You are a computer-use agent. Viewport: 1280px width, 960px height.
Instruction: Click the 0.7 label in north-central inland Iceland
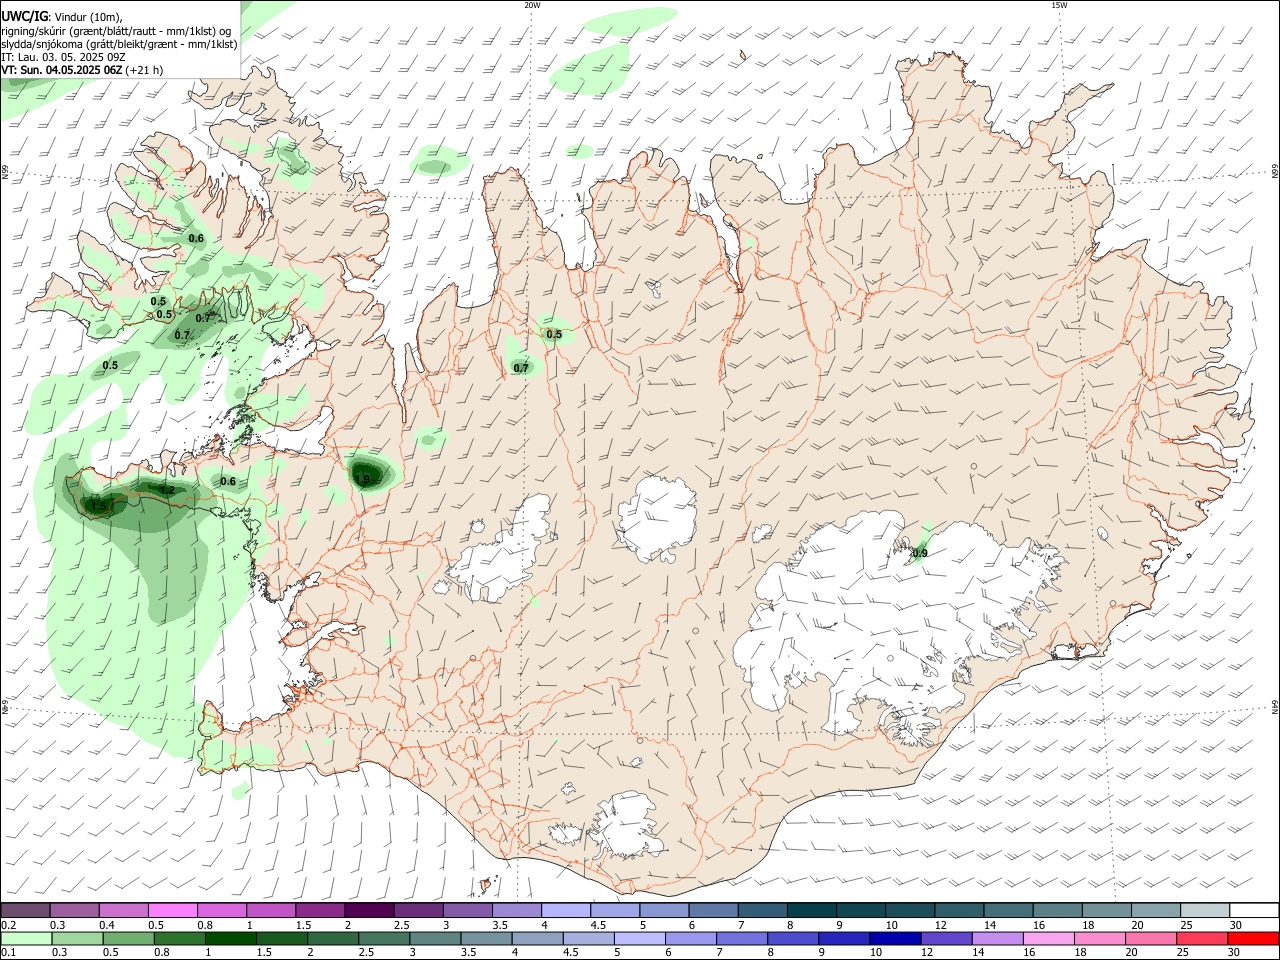click(x=521, y=368)
